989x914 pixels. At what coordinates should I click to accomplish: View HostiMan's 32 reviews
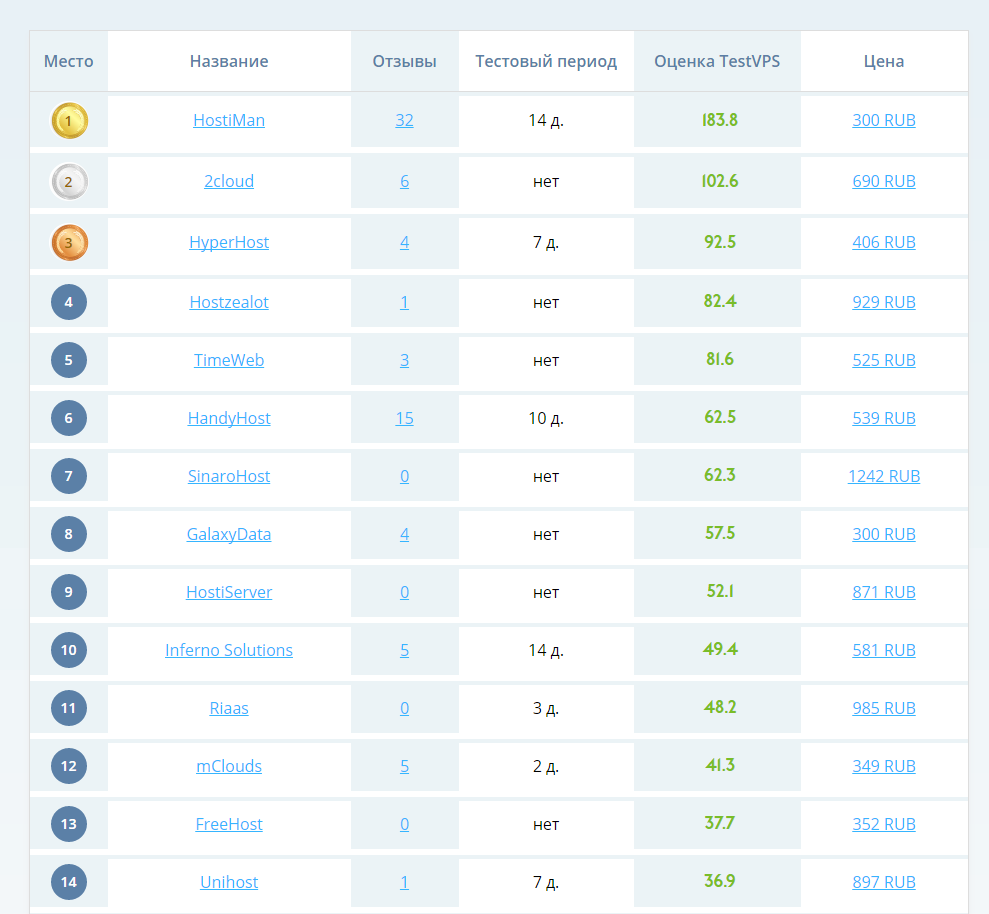(404, 120)
